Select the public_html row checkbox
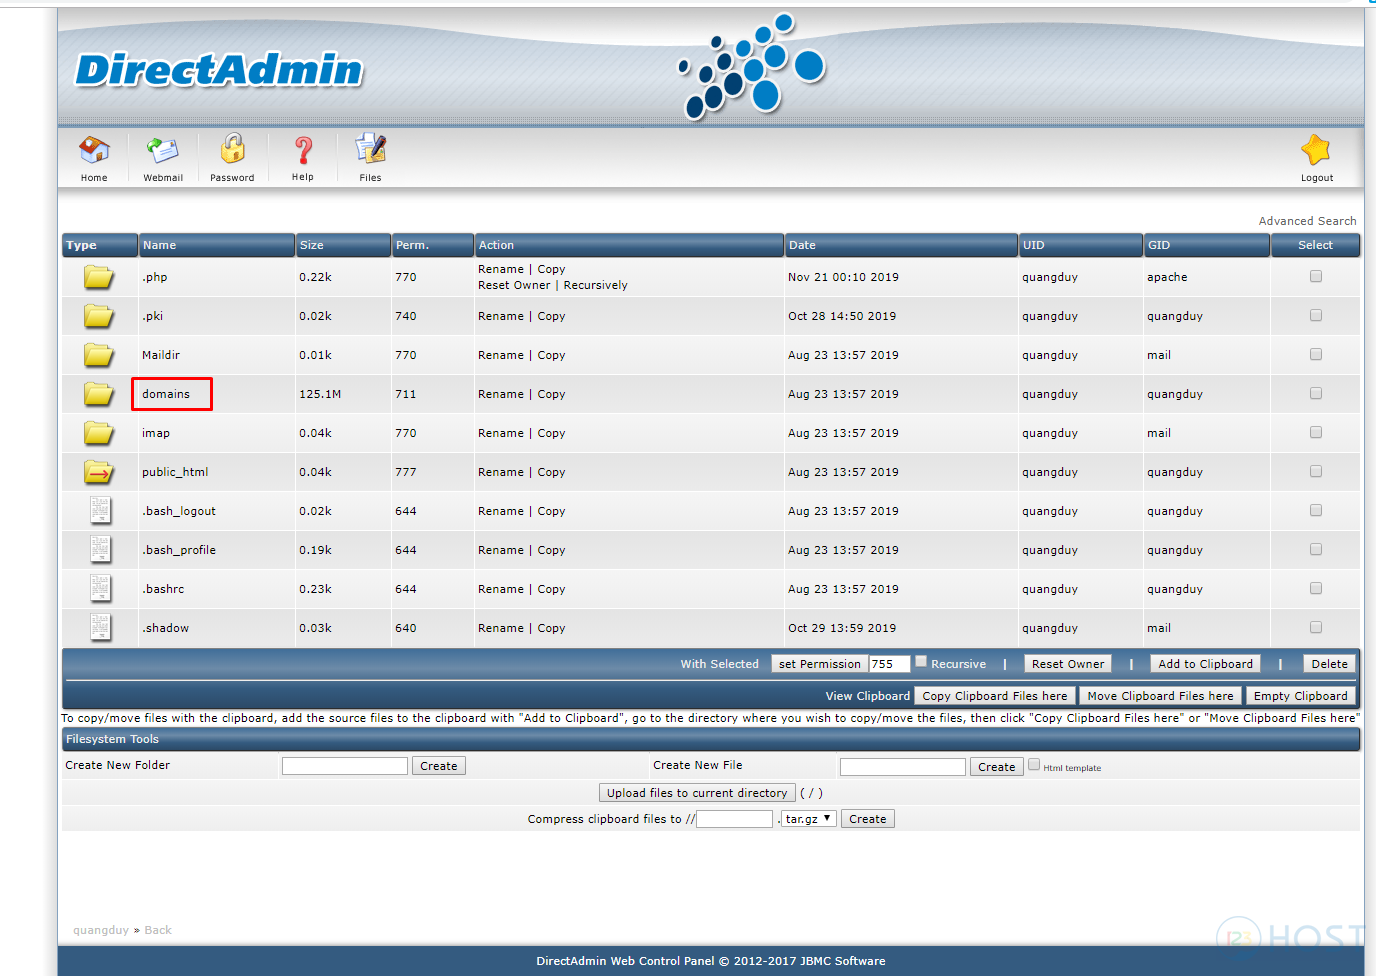The height and width of the screenshot is (976, 1376). pos(1316,471)
